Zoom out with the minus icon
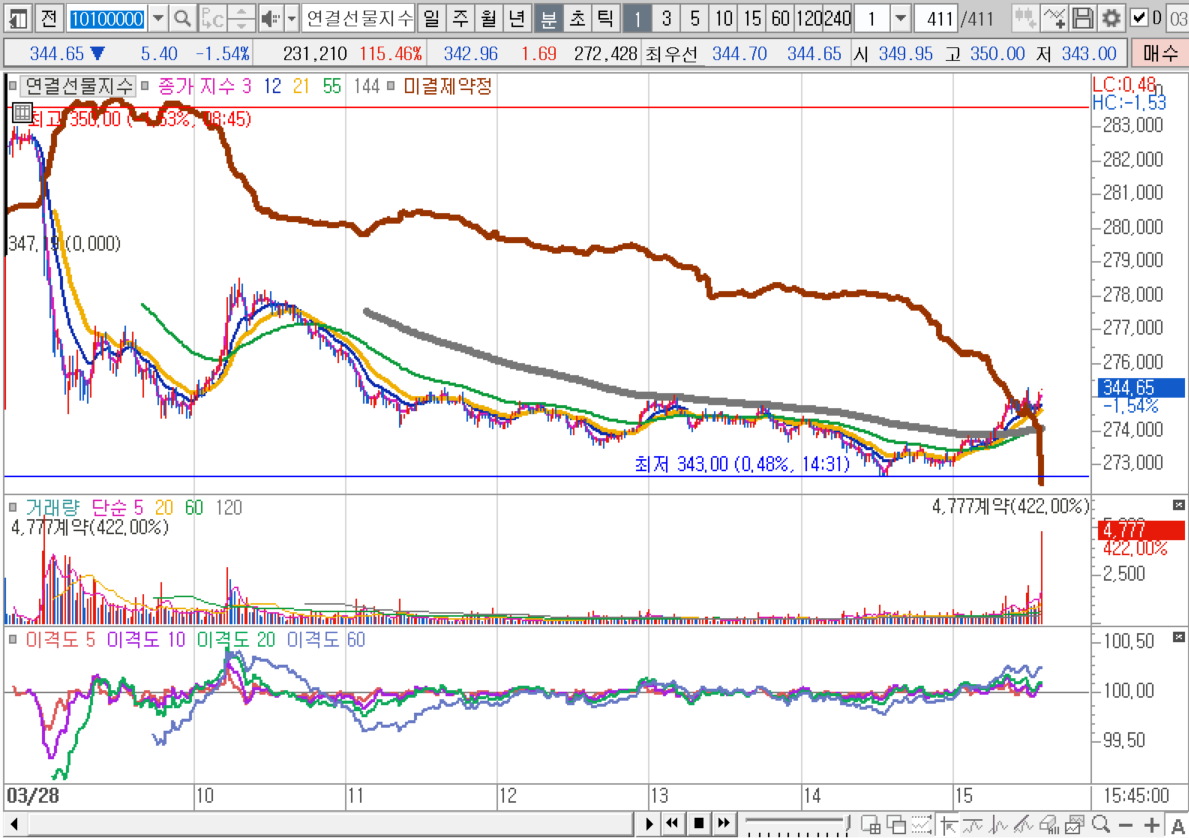The height and width of the screenshot is (838, 1189). [1126, 824]
